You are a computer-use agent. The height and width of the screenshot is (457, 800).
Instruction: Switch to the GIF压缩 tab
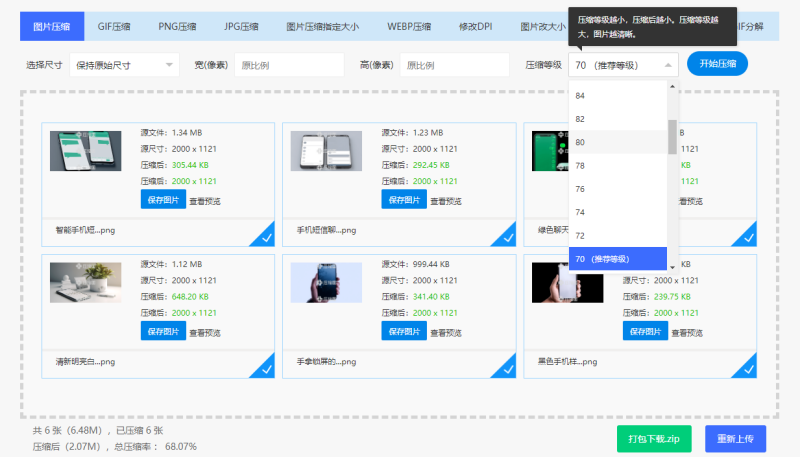(x=114, y=27)
